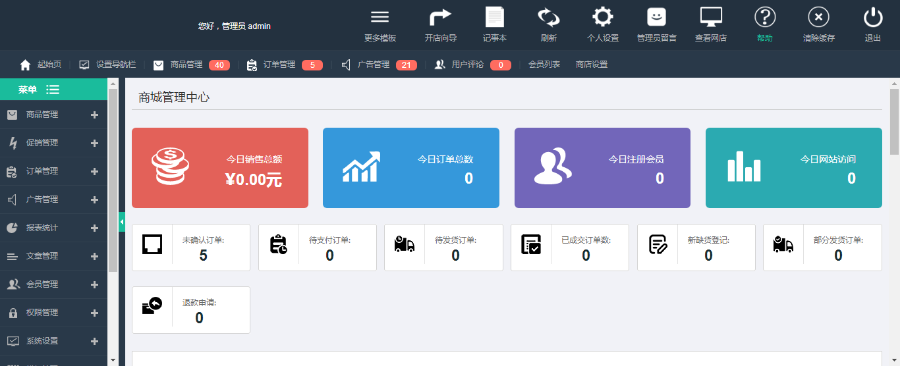This screenshot has height=366, width=900.
Task: Collapse the sidebar with green arrow handle
Action: click(122, 222)
